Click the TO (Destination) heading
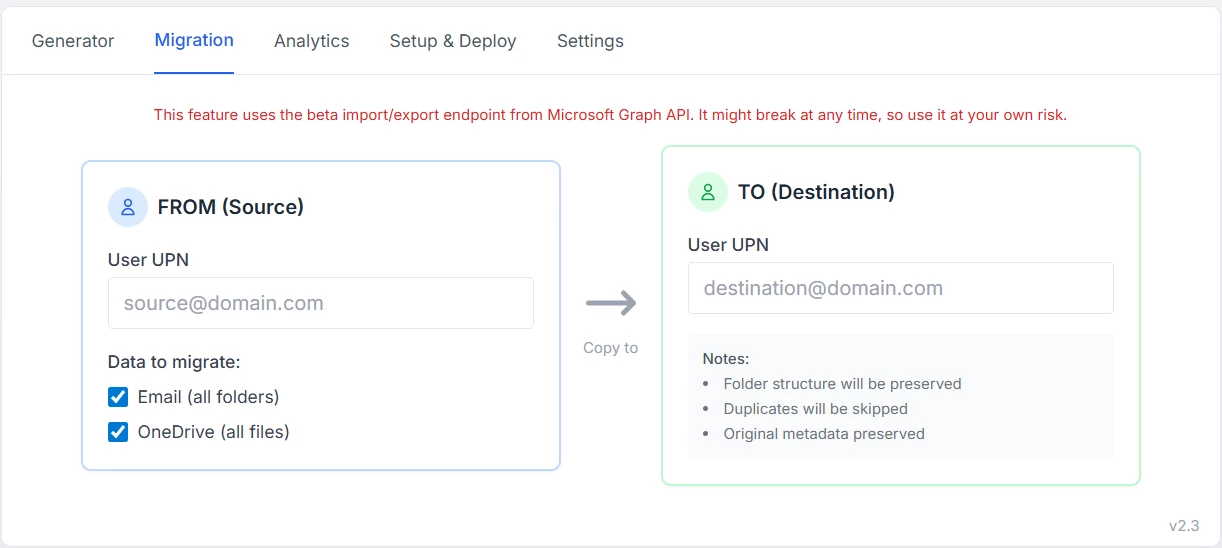 pyautogui.click(x=816, y=192)
